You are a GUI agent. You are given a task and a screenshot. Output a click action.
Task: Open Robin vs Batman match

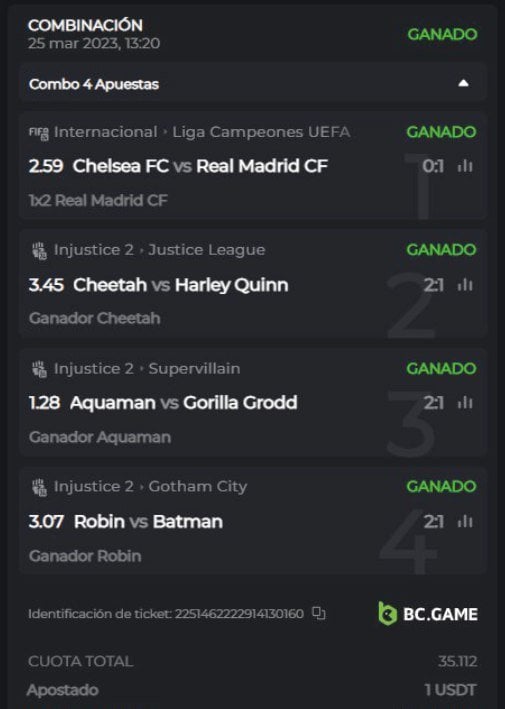pos(148,521)
